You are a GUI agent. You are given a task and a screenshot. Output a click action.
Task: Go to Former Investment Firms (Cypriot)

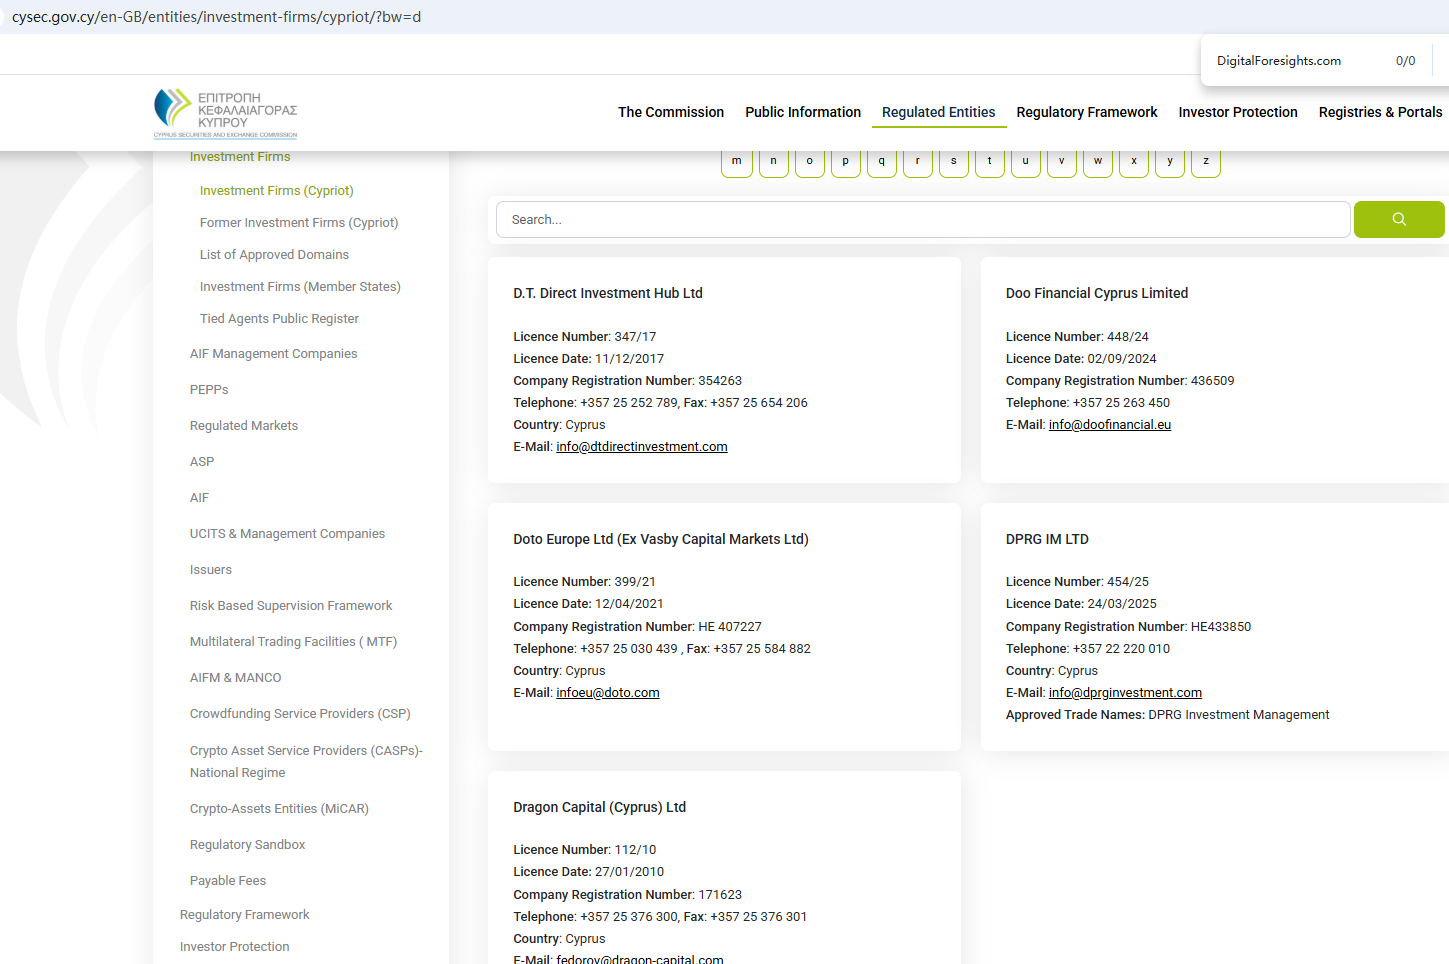coord(298,223)
